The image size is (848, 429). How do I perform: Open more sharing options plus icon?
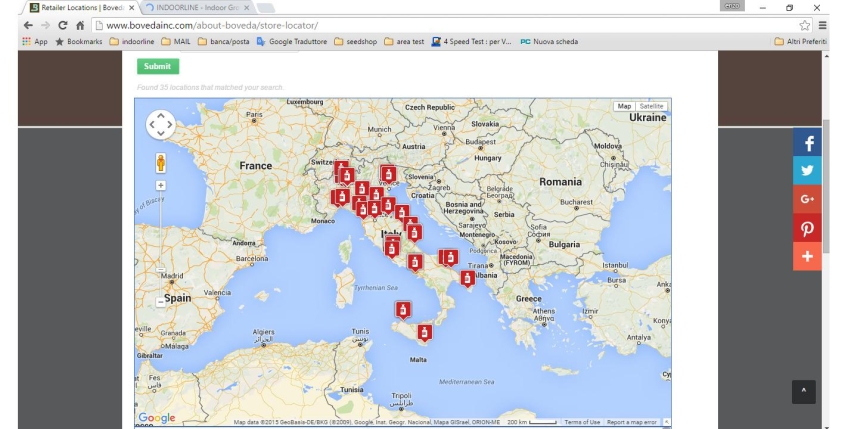click(x=807, y=256)
